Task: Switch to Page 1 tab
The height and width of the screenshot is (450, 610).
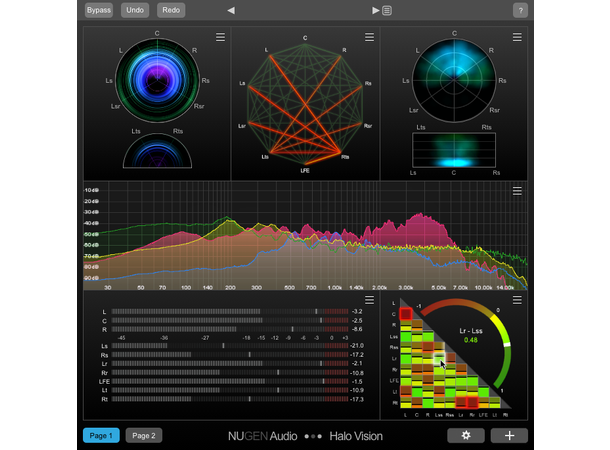Action: 101,436
